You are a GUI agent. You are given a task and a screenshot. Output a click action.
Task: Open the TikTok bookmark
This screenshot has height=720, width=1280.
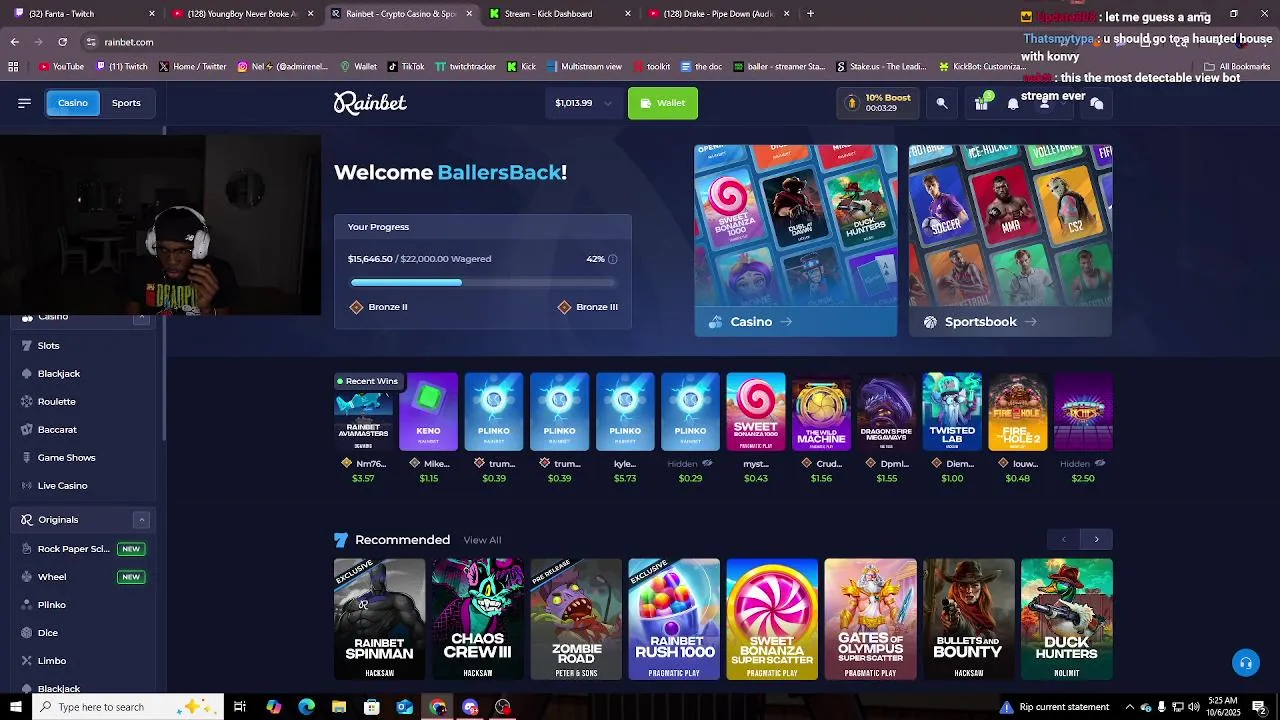[x=406, y=67]
